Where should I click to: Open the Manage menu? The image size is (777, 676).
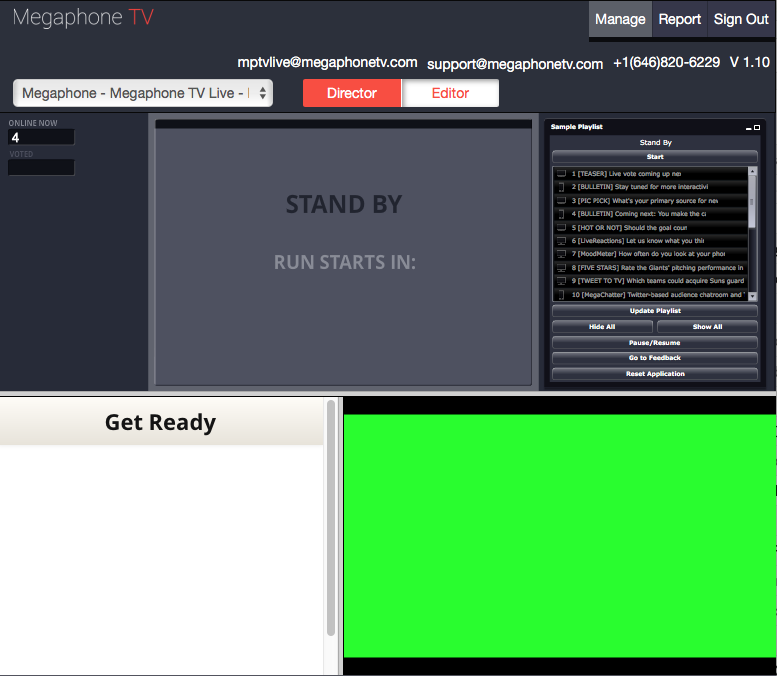tap(620, 19)
